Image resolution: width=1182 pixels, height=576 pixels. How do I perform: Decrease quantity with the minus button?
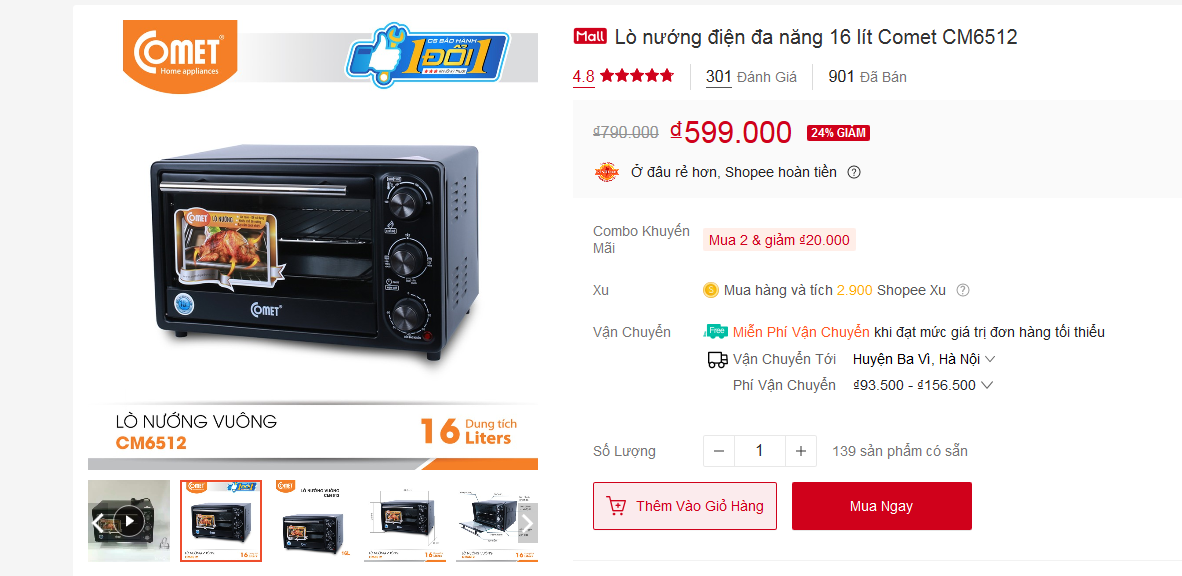coord(718,451)
